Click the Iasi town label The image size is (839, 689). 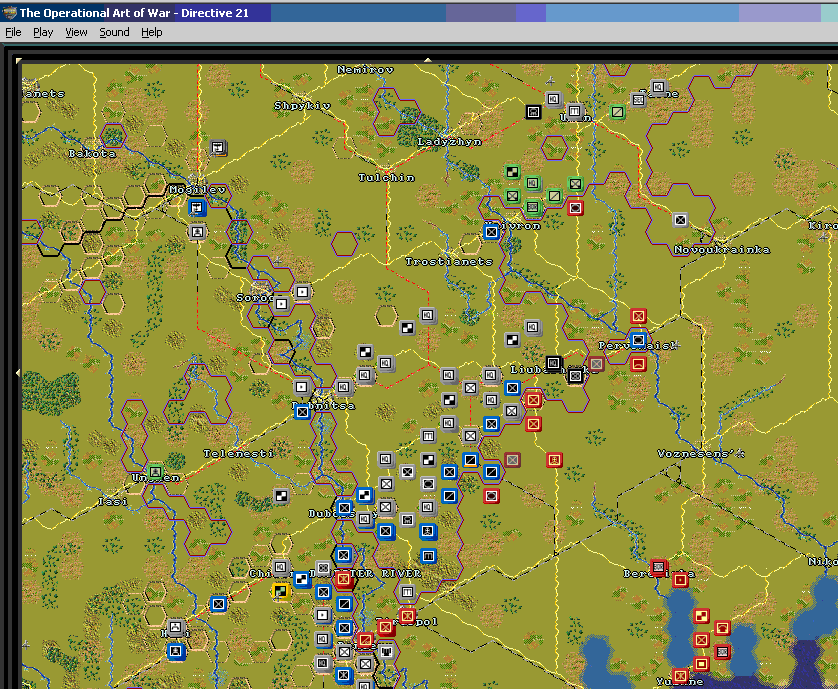tap(113, 502)
